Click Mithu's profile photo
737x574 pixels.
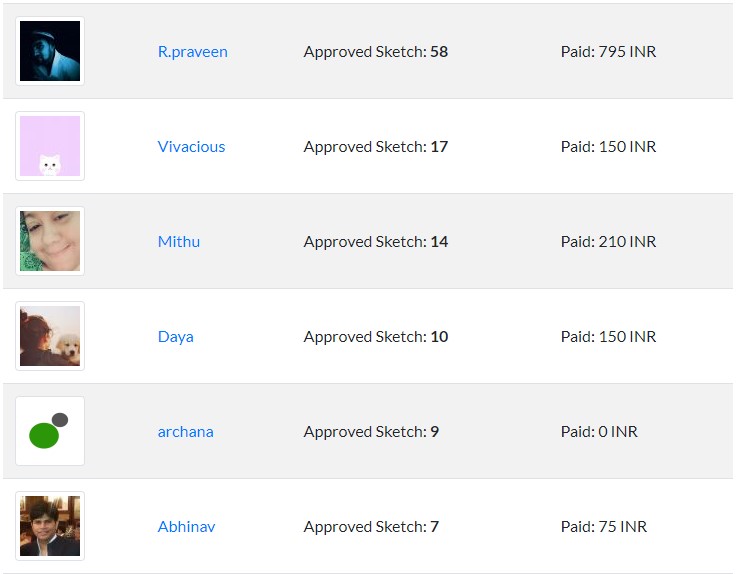point(50,241)
